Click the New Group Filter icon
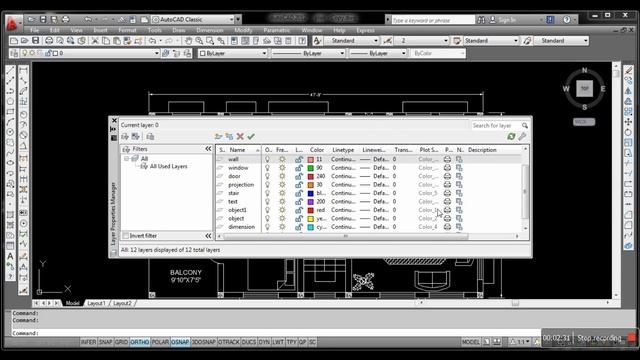This screenshot has height=360, width=640. (x=136, y=137)
